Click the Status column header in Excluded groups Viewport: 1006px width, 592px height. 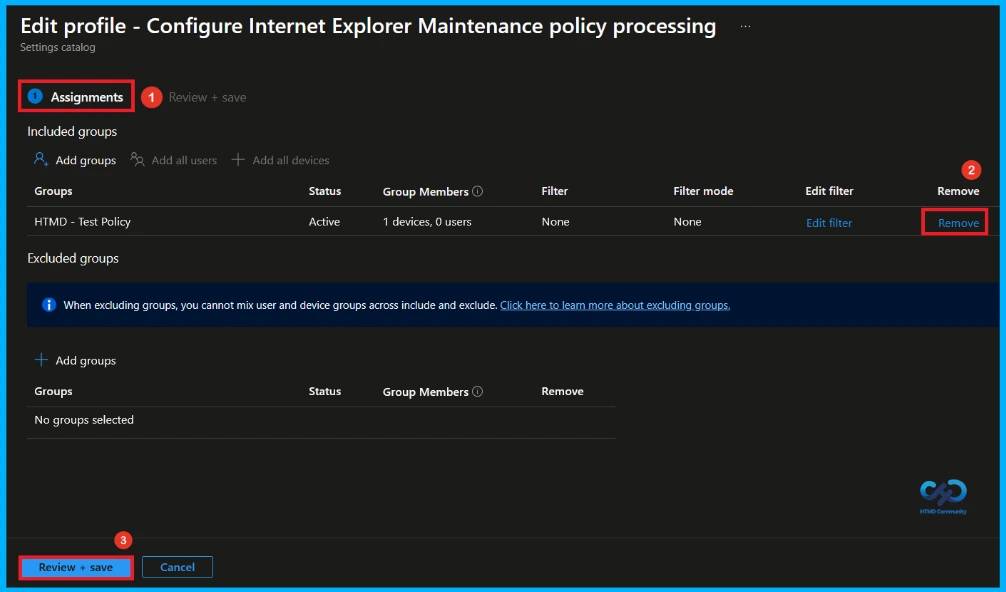[x=325, y=391]
